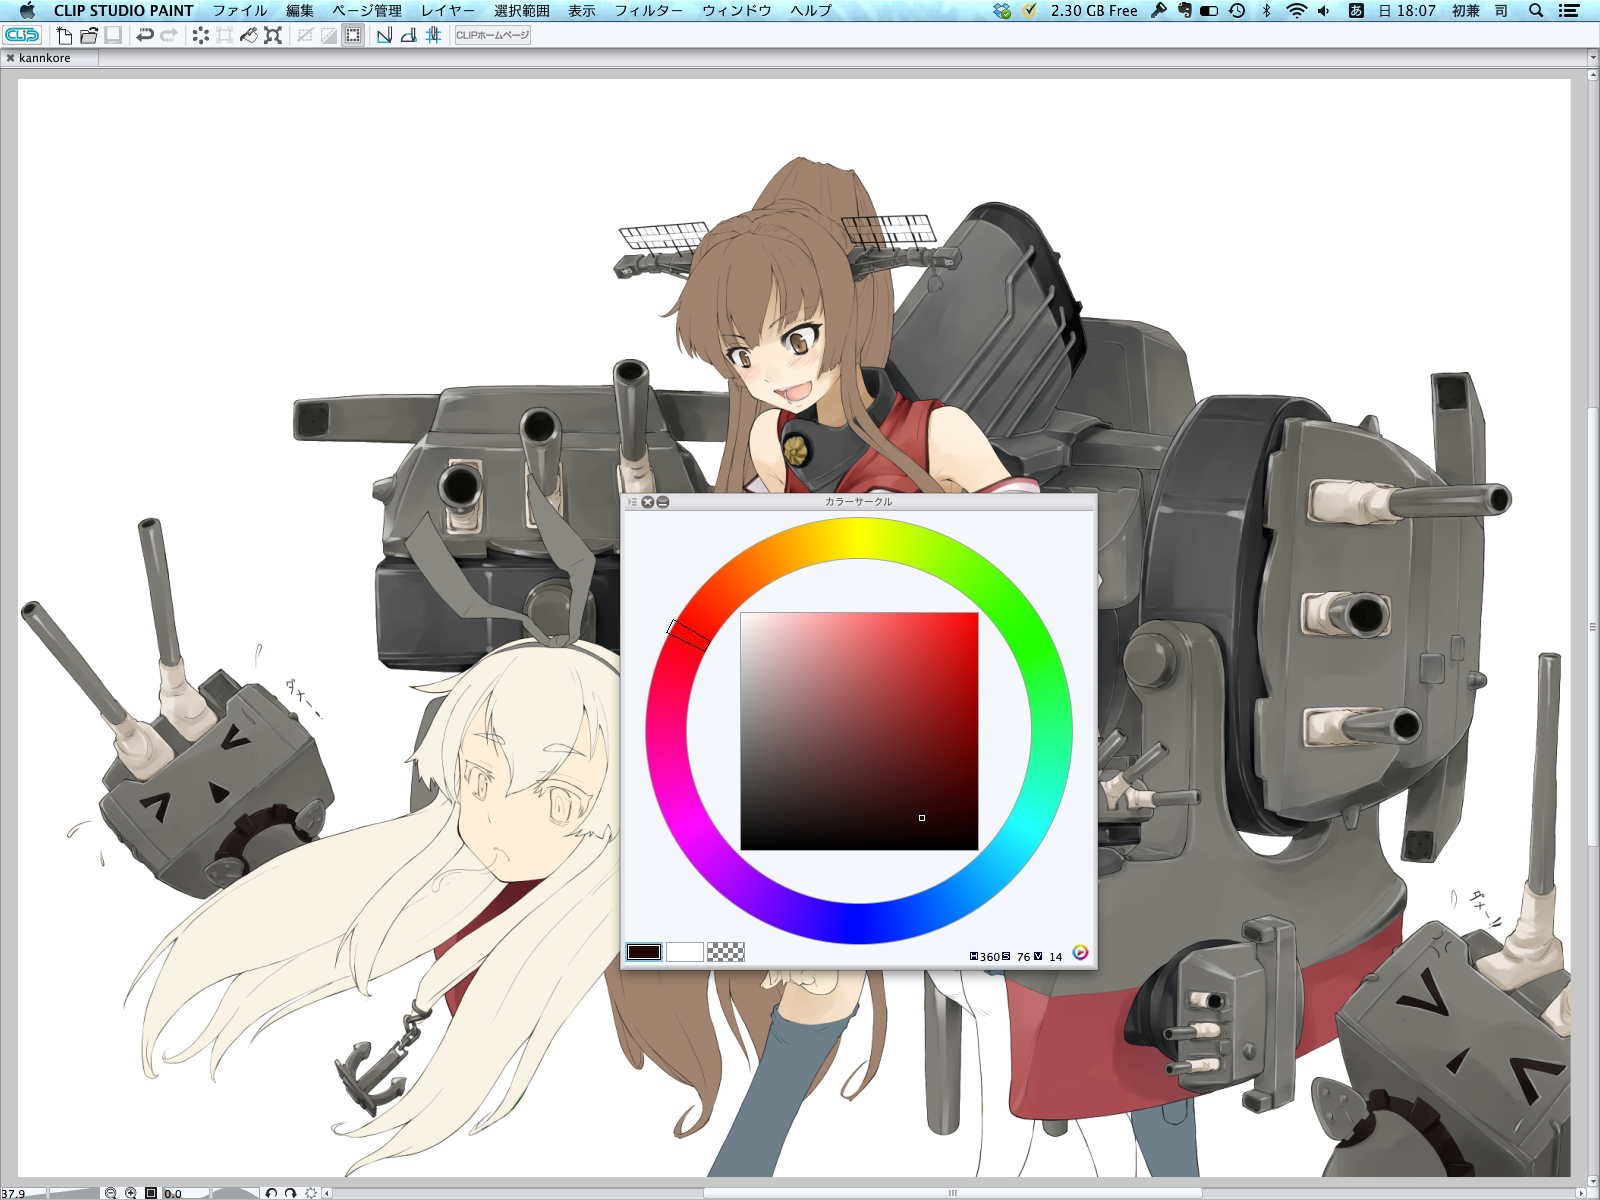The image size is (1600, 1200).
Task: Open the Japanese input source menu
Action: pyautogui.click(x=1356, y=11)
